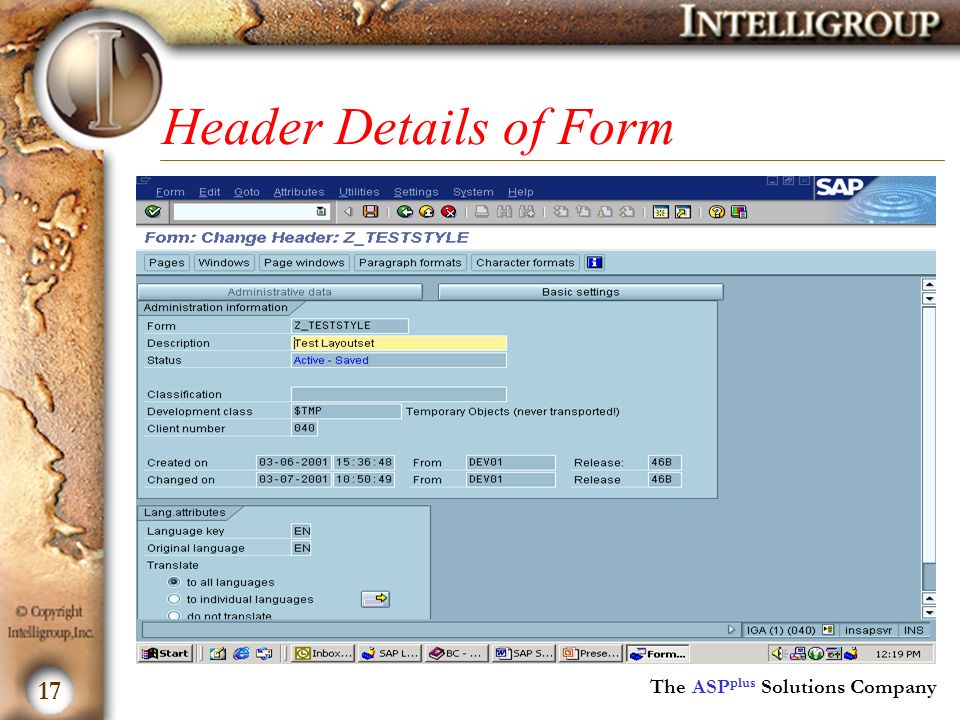Image resolution: width=960 pixels, height=720 pixels.
Task: Open the command field history dropdown
Action: pos(321,211)
